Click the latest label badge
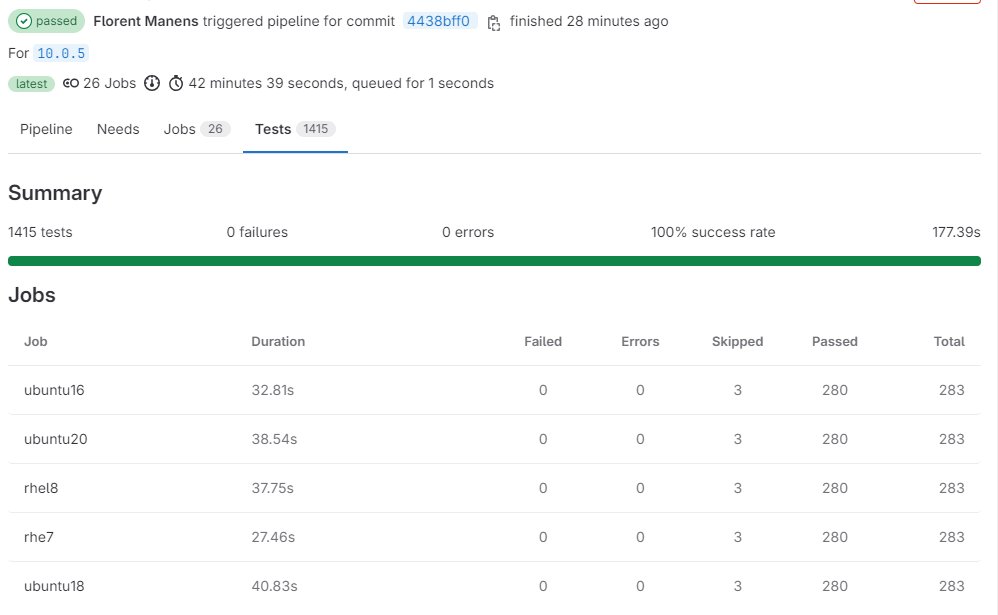The image size is (998, 615). [31, 84]
